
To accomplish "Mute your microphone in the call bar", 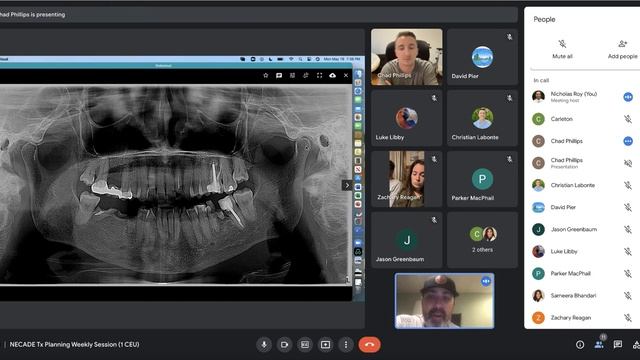I will [264, 344].
